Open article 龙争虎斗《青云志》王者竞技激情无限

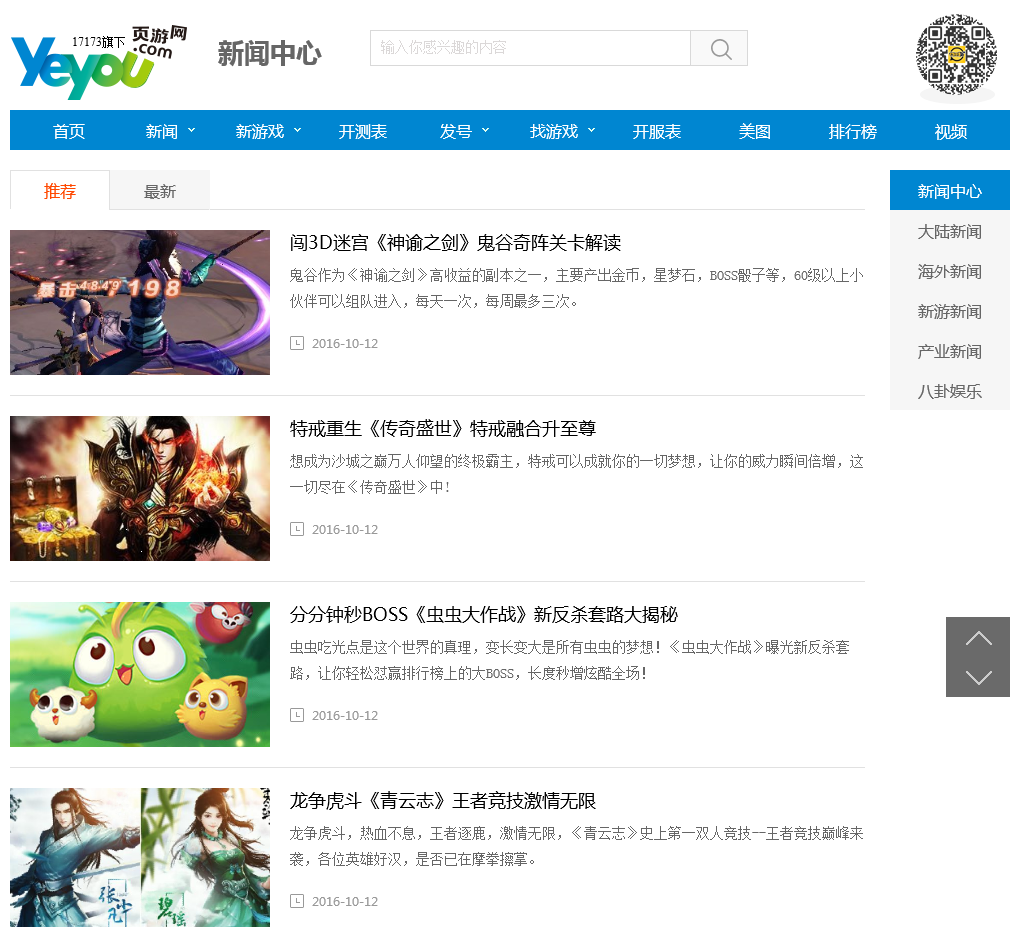coord(442,801)
